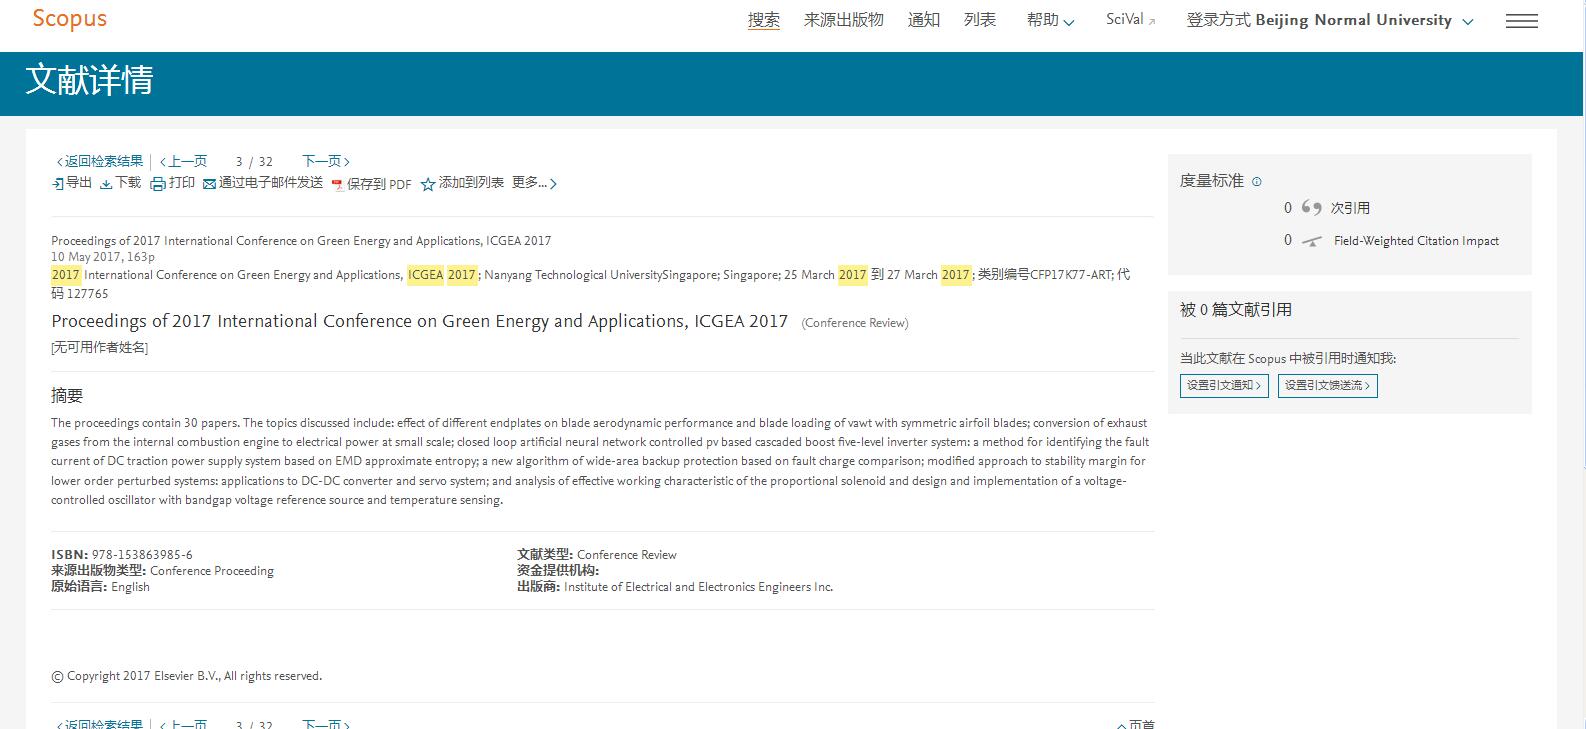Click the send by email envelope icon

coord(209,184)
